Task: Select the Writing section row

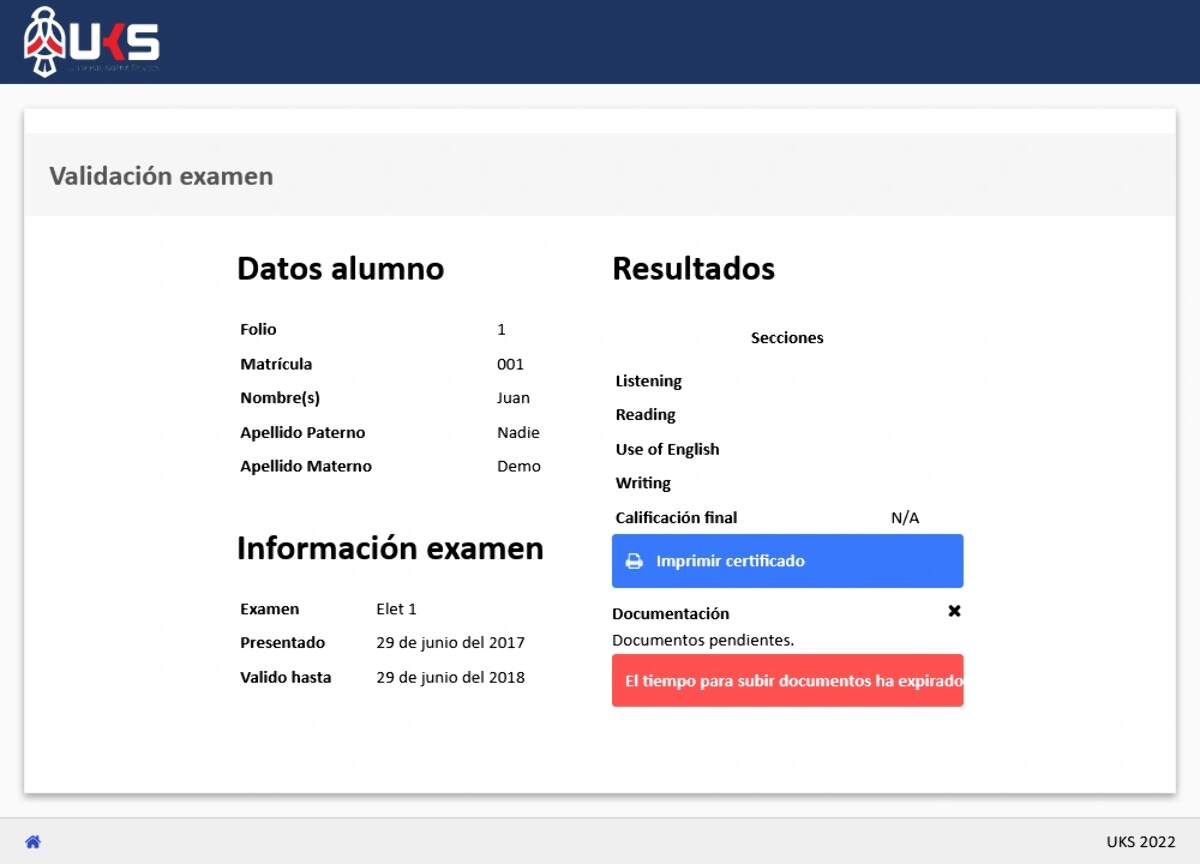Action: pos(788,483)
